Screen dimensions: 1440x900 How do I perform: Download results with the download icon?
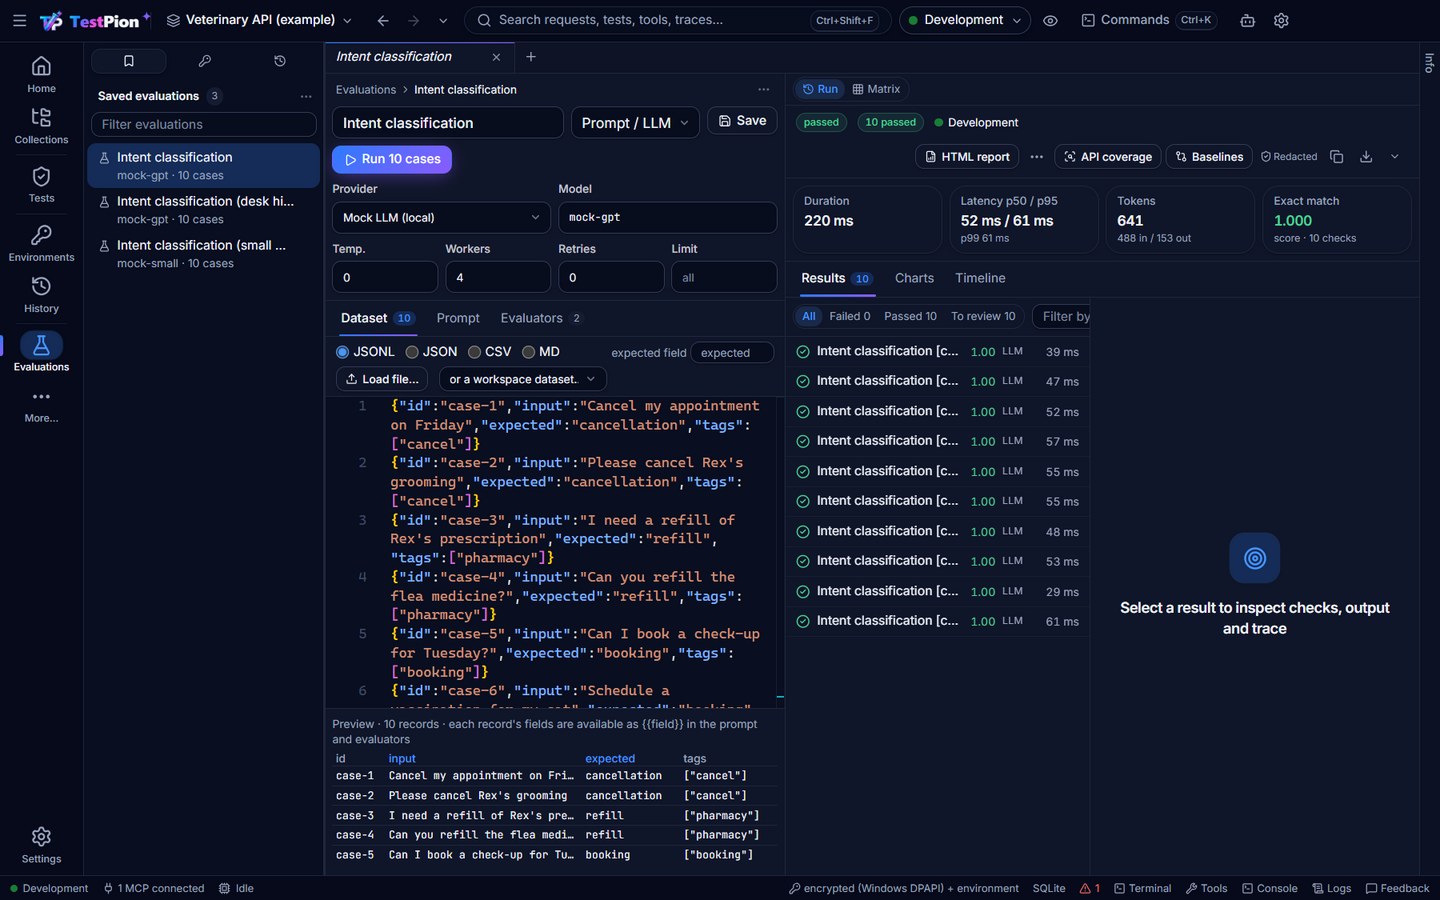(1366, 157)
